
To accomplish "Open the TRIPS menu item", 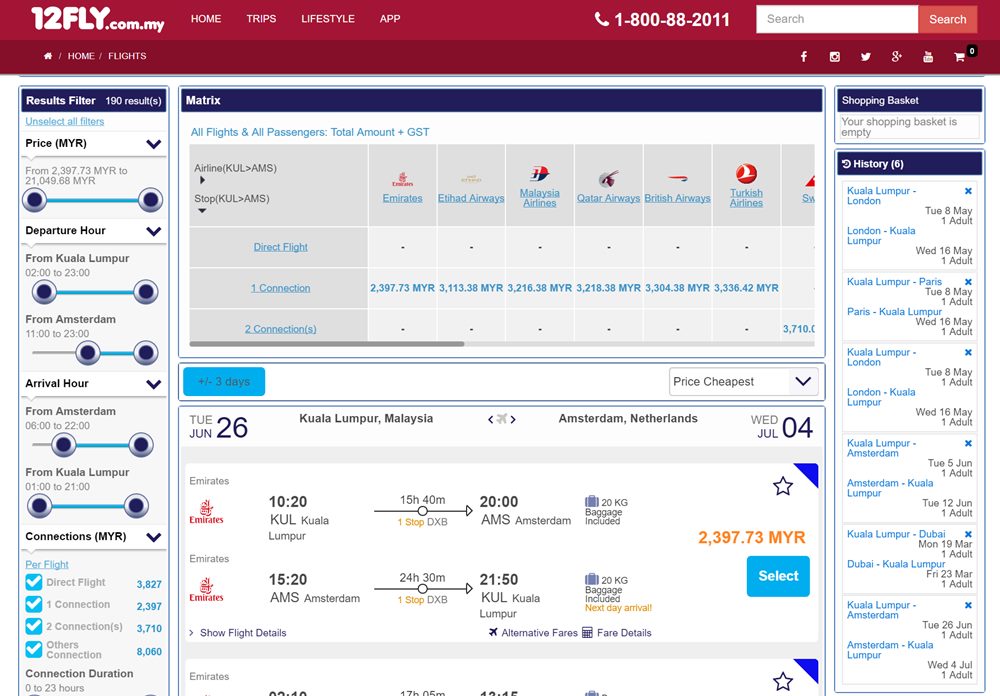I will [x=261, y=19].
